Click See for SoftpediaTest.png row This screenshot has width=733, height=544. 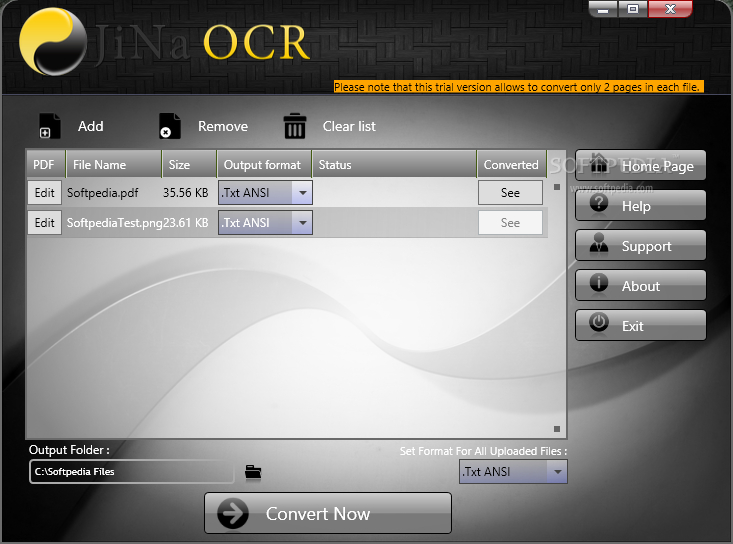pos(510,222)
